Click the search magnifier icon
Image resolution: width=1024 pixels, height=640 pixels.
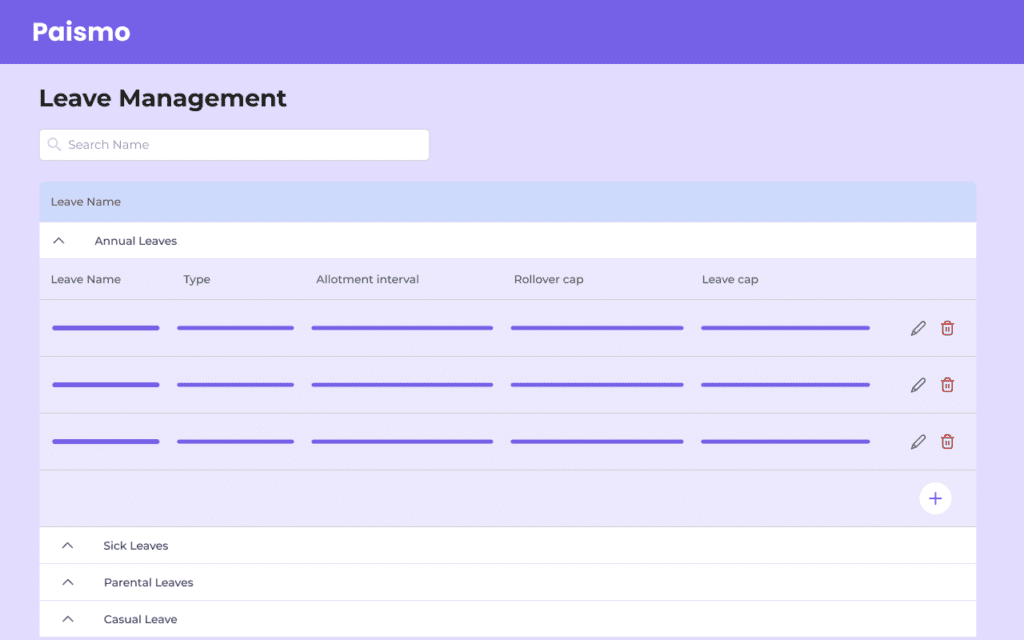(54, 144)
